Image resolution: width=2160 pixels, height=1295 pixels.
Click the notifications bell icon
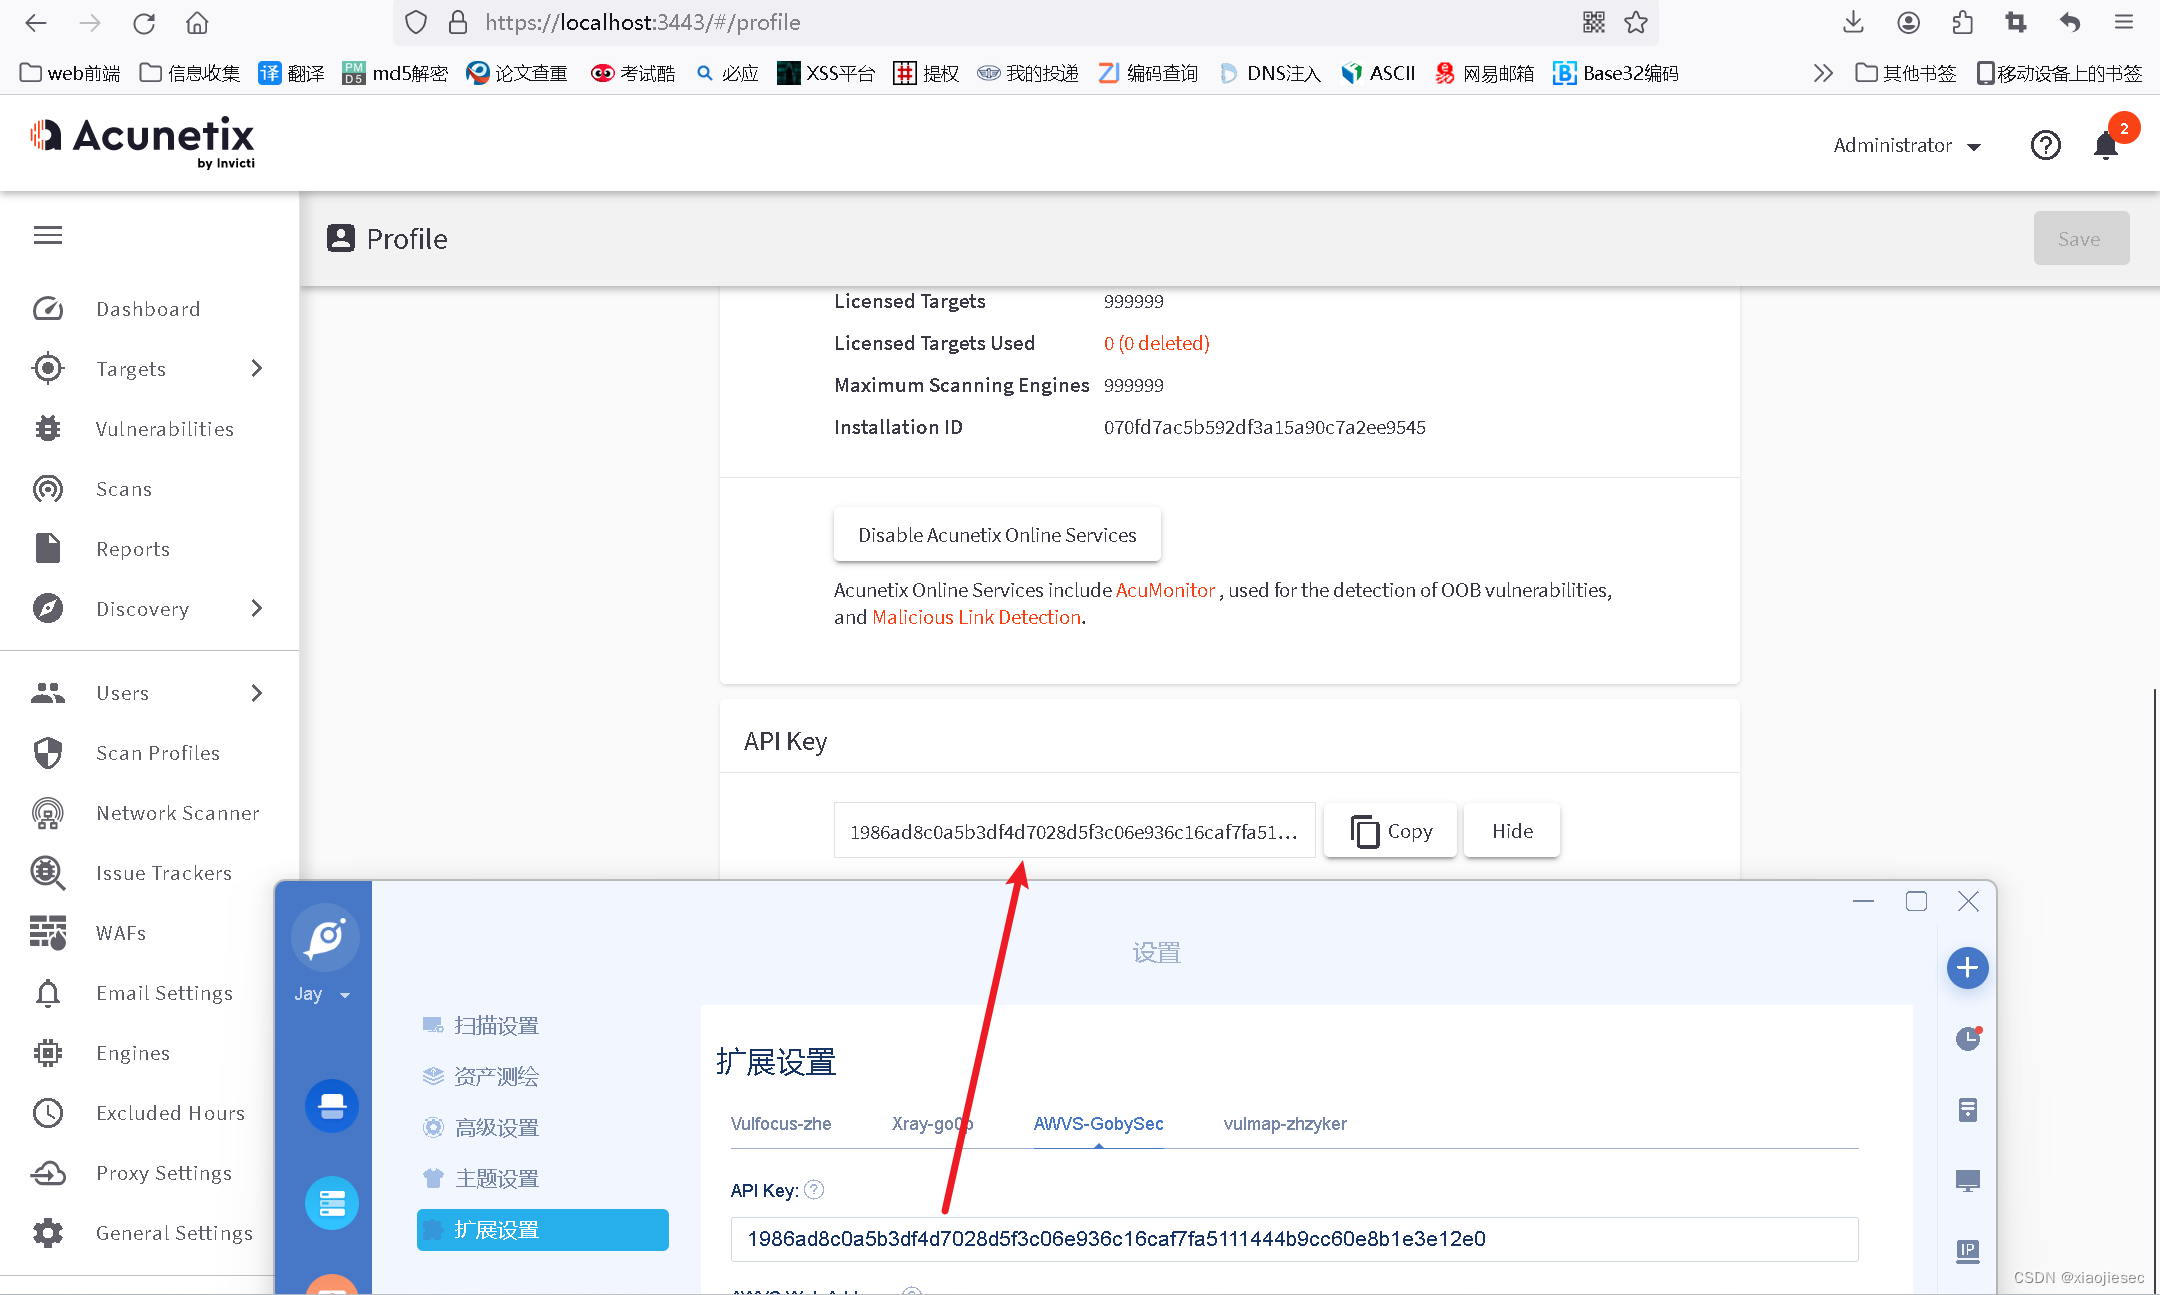pyautogui.click(x=2105, y=146)
